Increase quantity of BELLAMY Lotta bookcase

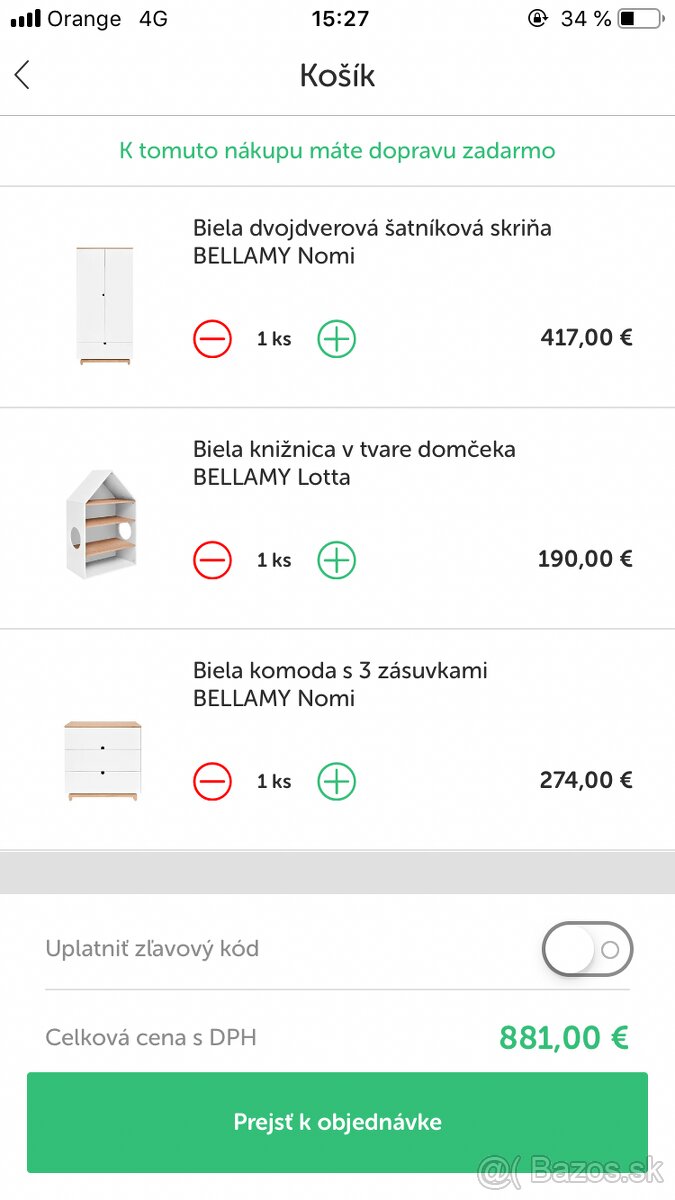(336, 559)
